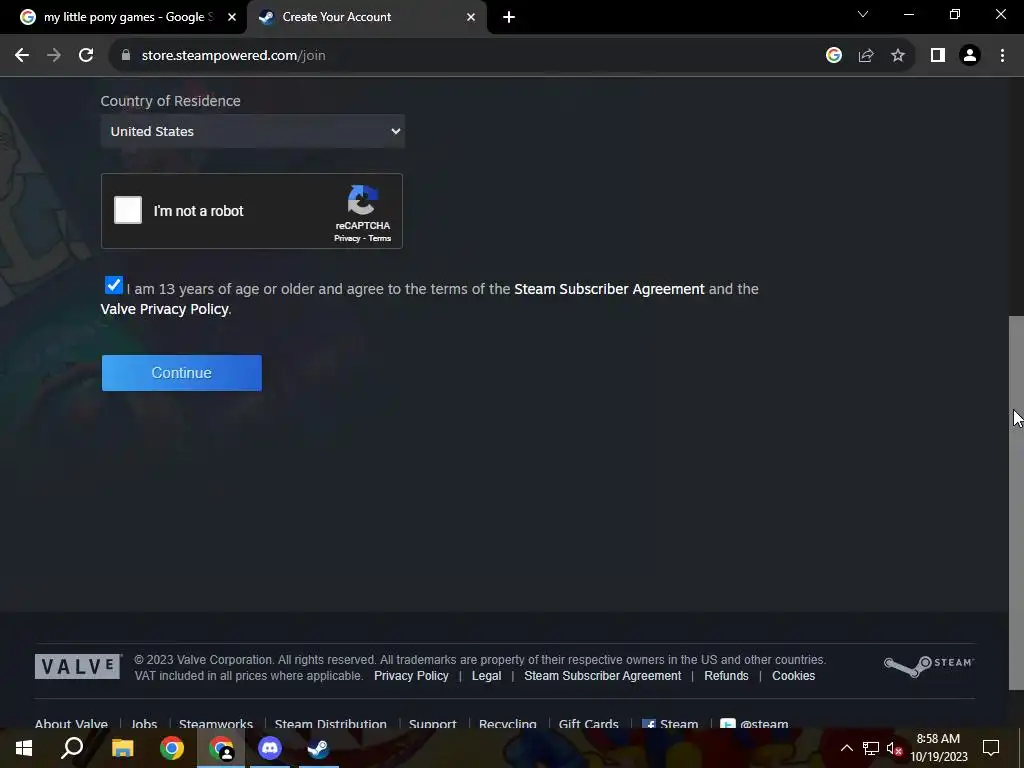Open Steam app from the taskbar
Image resolution: width=1024 pixels, height=768 pixels.
tap(318, 748)
